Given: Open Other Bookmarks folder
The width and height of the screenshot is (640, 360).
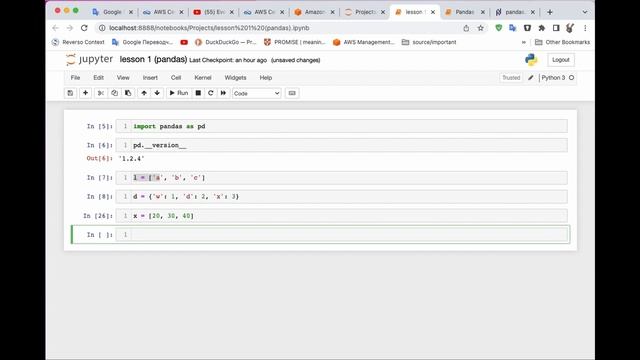Looking at the screenshot, I should click(562, 42).
